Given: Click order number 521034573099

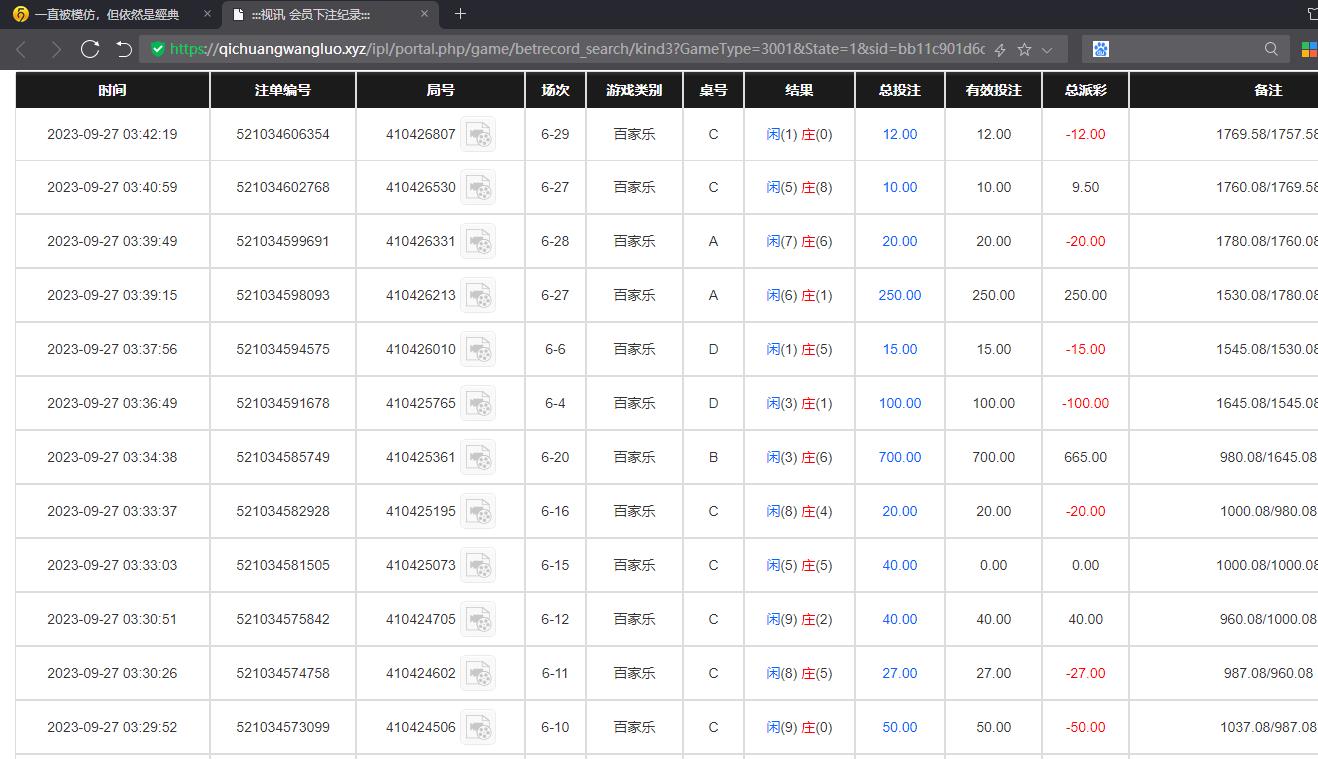Looking at the screenshot, I should click(x=283, y=728).
